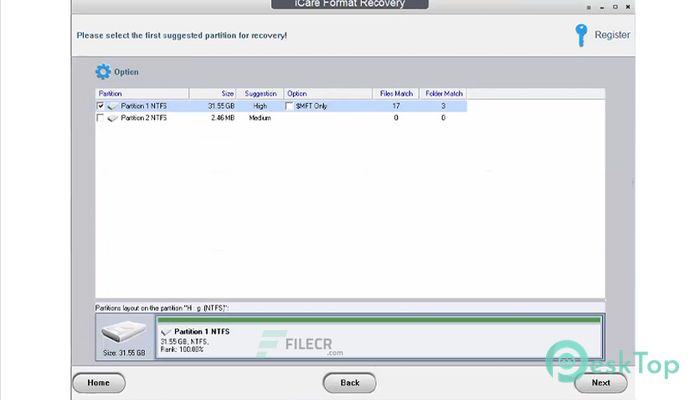Select the Partition 1 NTFS row name
The image size is (700, 400).
pyautogui.click(x=144, y=106)
